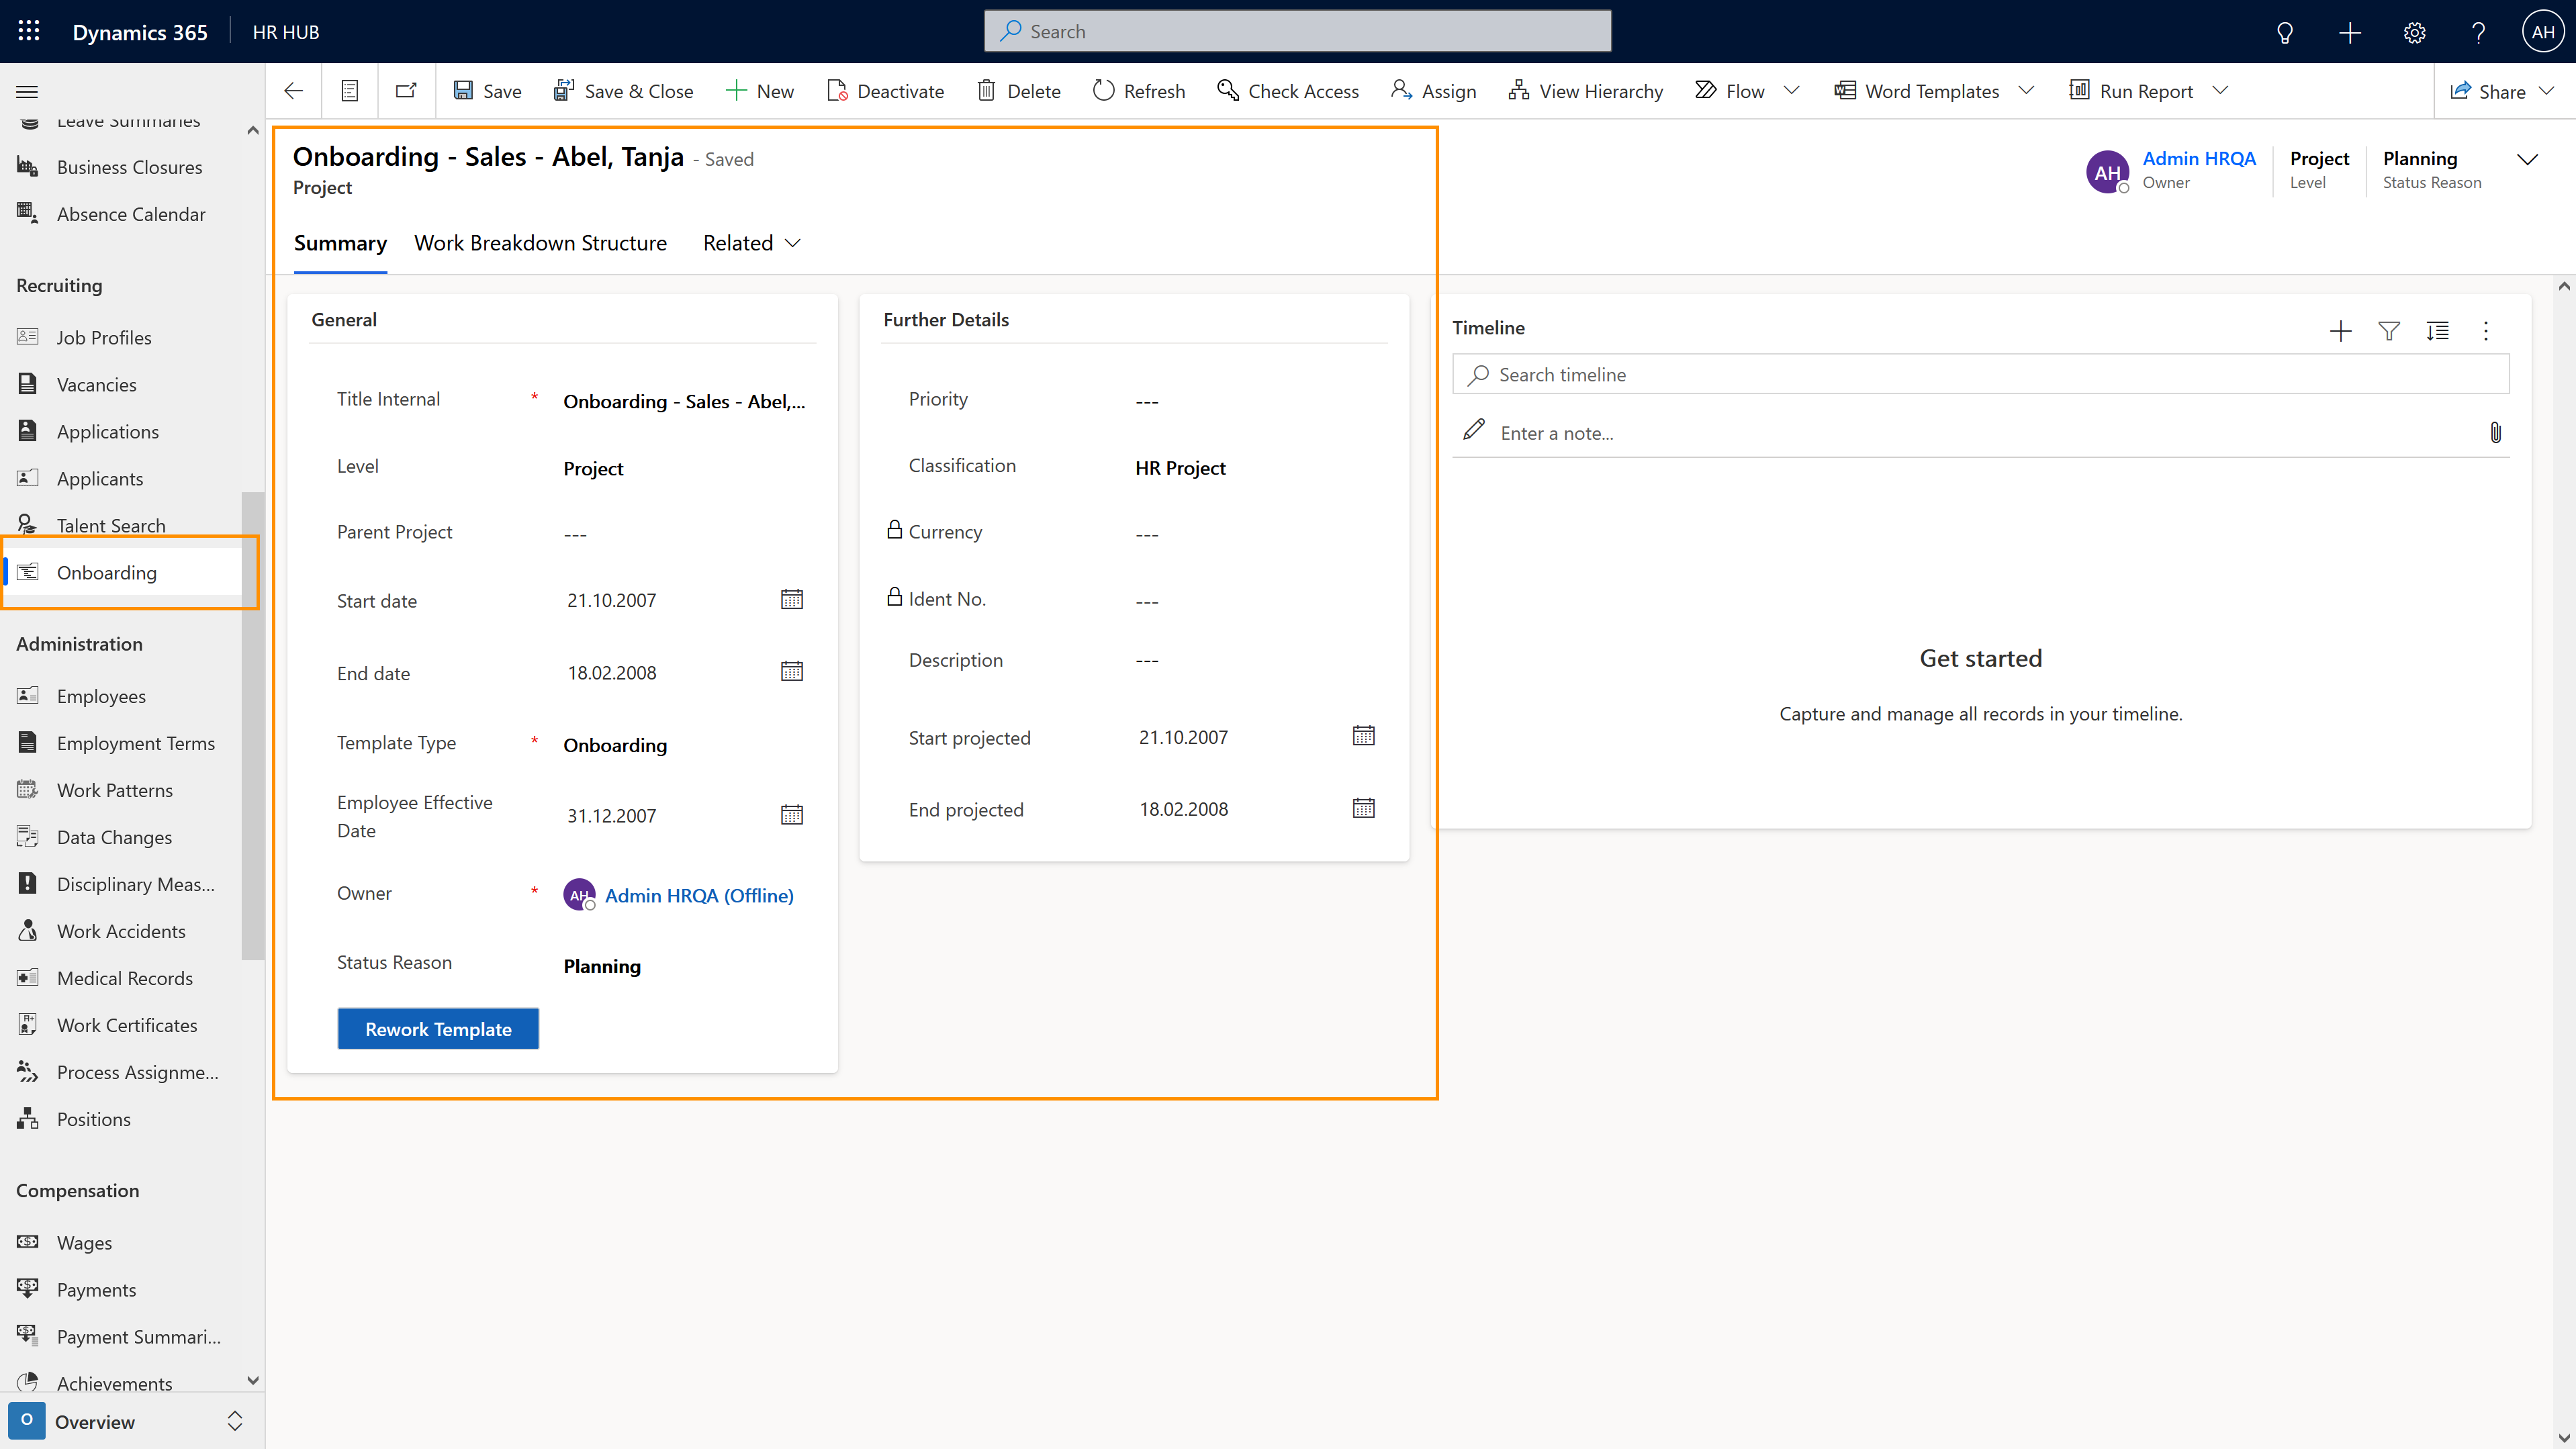Toggle the hamburger site map menu
This screenshot has width=2576, height=1449.
(x=27, y=91)
